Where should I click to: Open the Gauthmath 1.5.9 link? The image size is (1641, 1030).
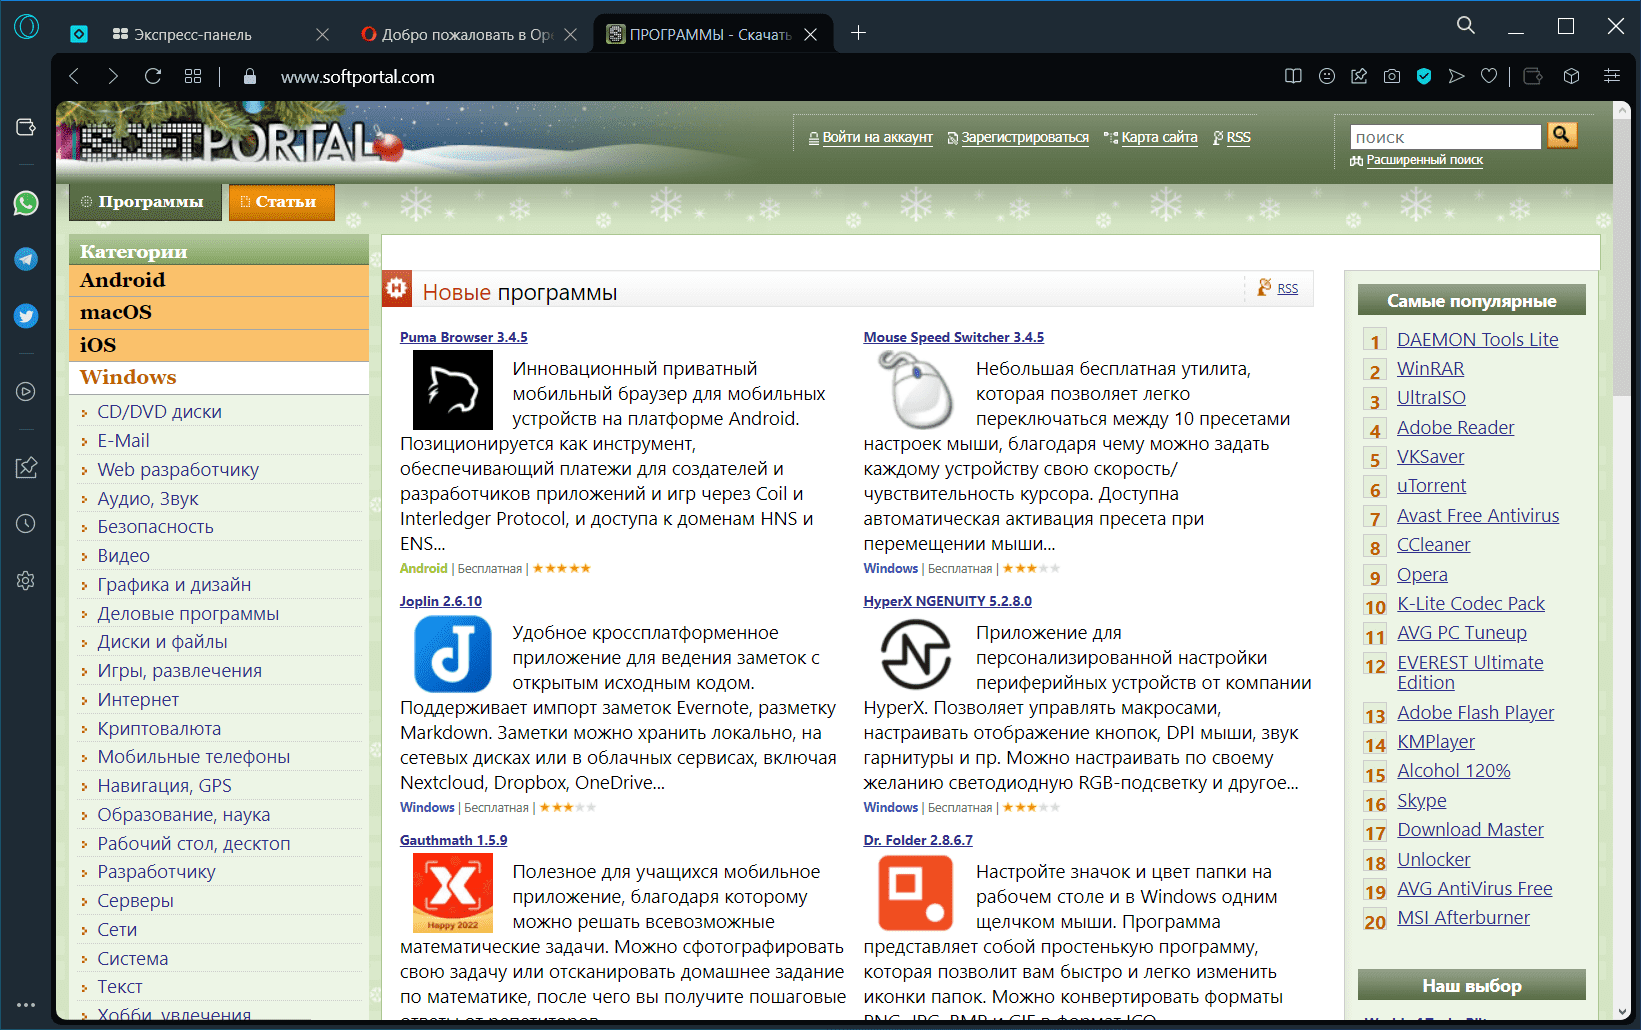[453, 840]
